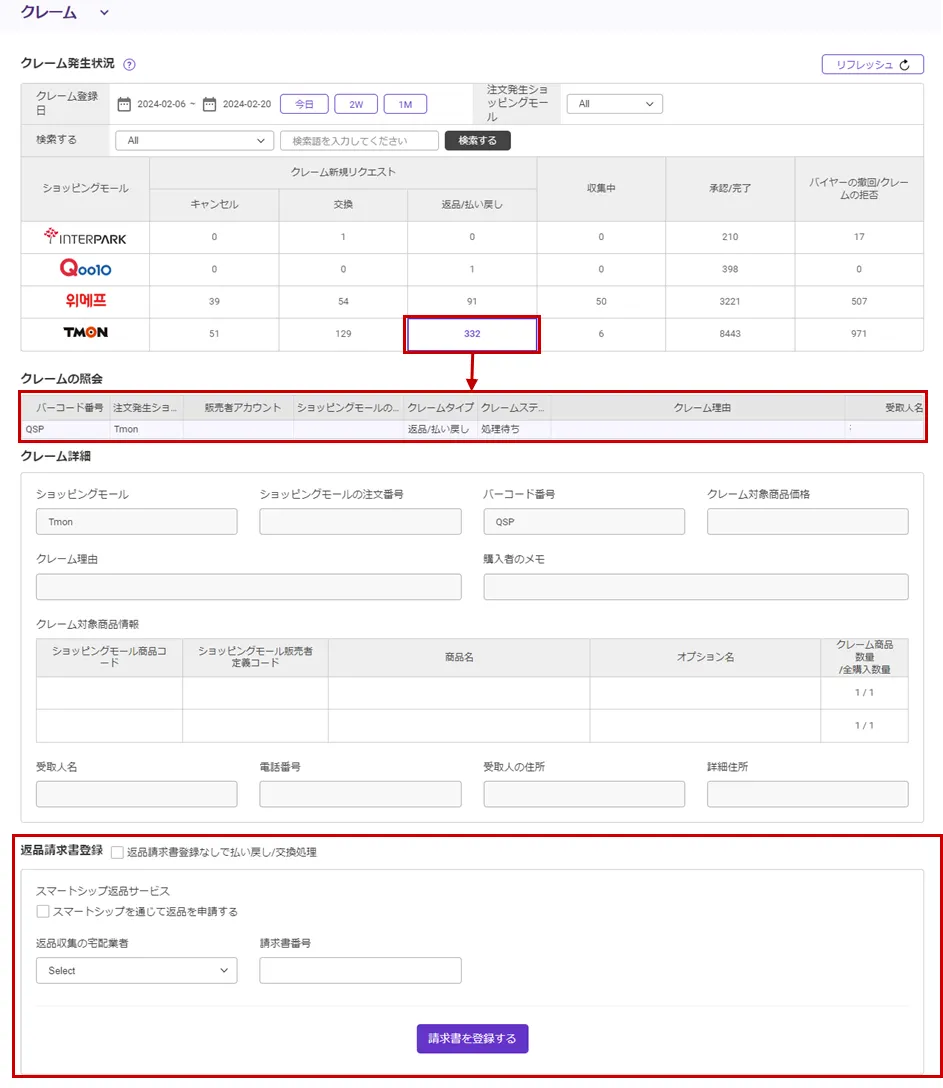The width and height of the screenshot is (943, 1088).
Task: Click the 購入者のメモ field
Action: click(696, 587)
